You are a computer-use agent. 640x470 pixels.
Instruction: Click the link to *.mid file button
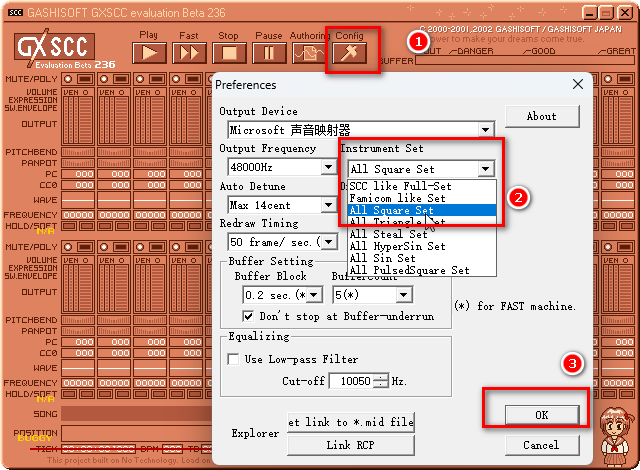click(351, 422)
